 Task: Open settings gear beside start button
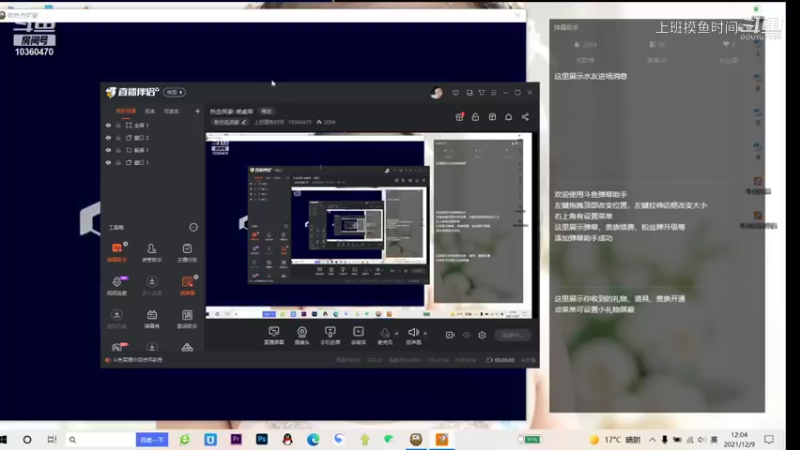[482, 335]
